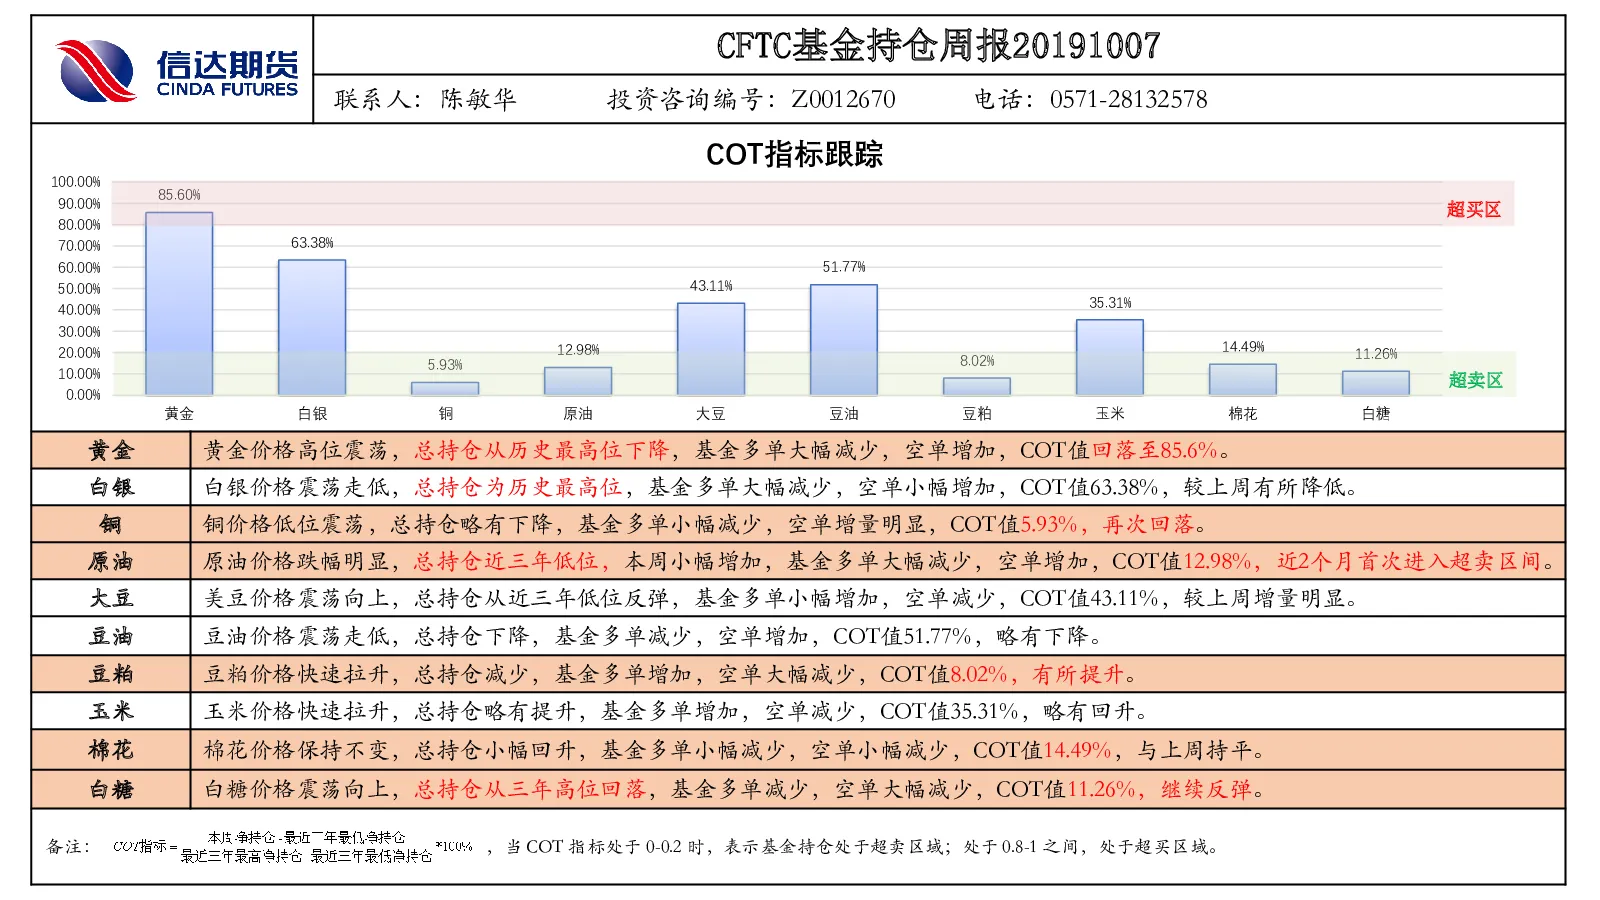The height and width of the screenshot is (900, 1600).
Task: Select the 豆粕 table row header
Action: [x=111, y=674]
